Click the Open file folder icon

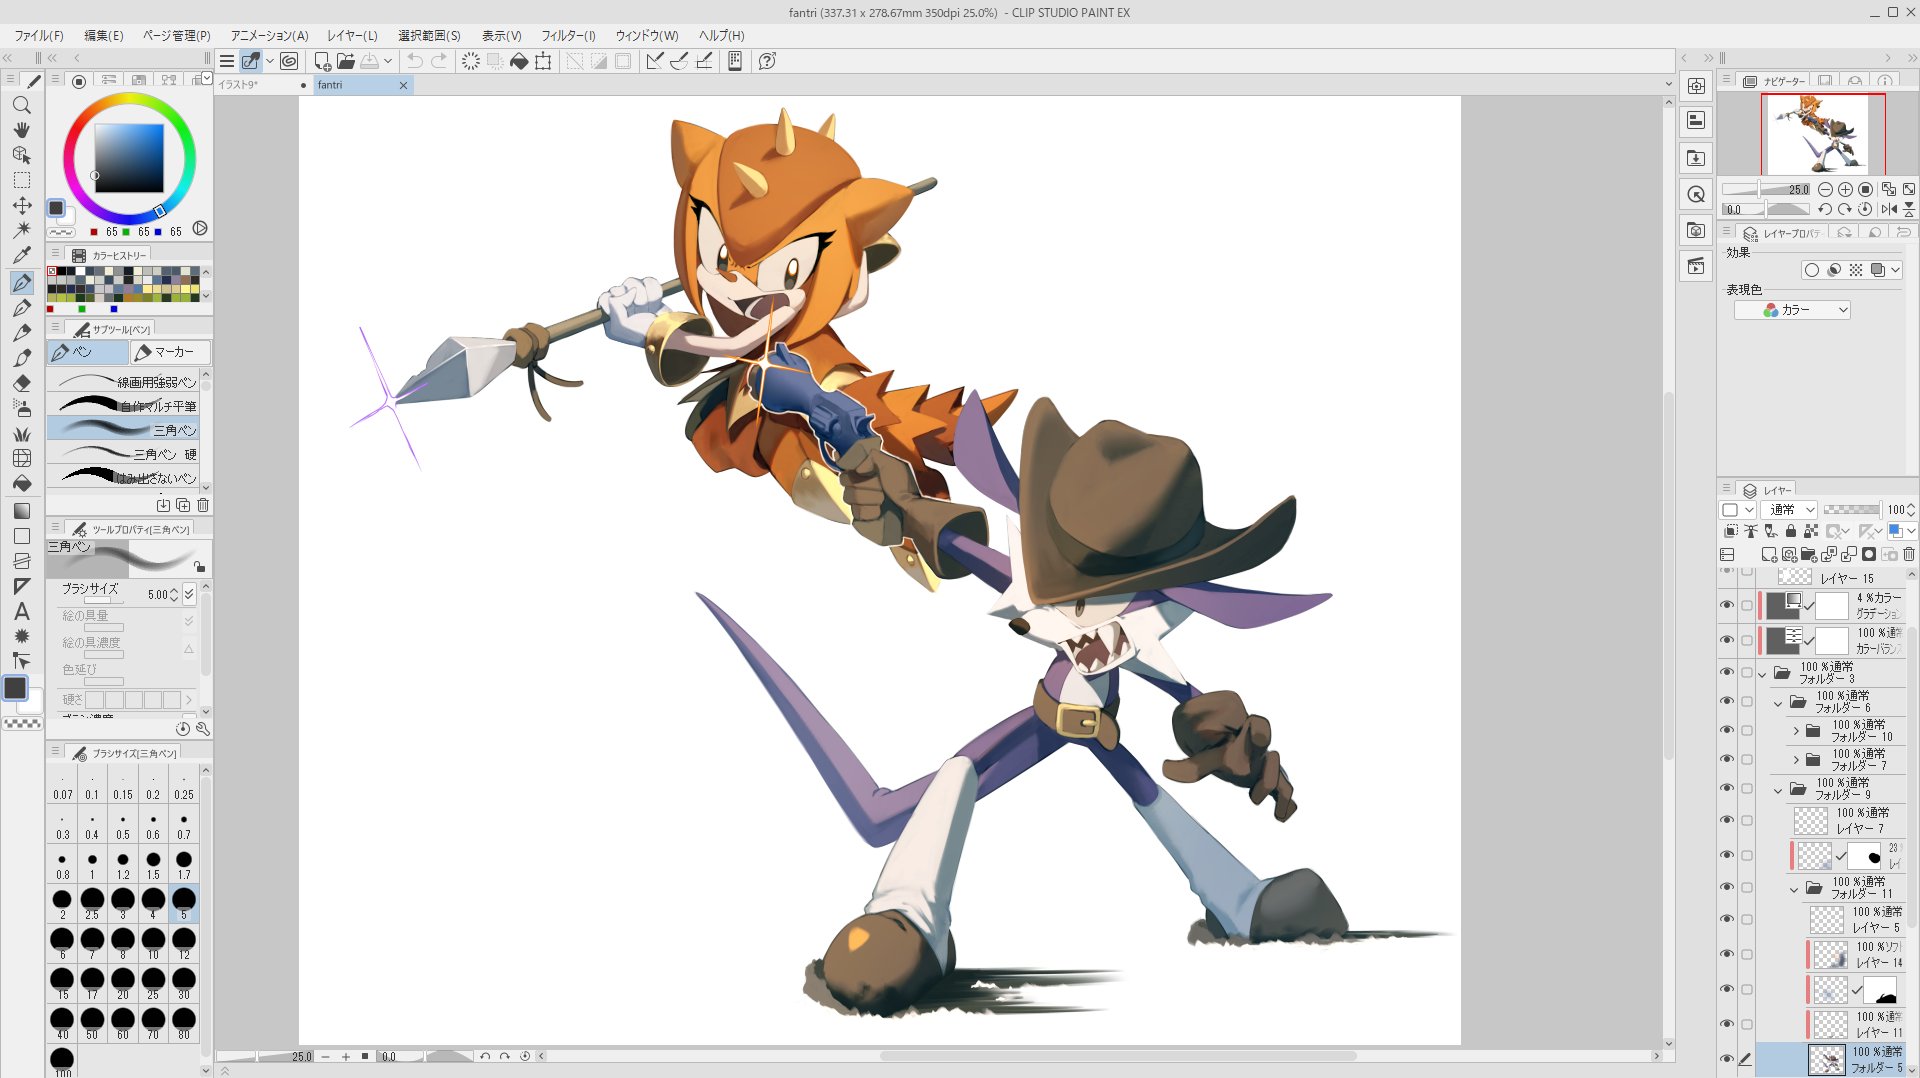point(346,61)
